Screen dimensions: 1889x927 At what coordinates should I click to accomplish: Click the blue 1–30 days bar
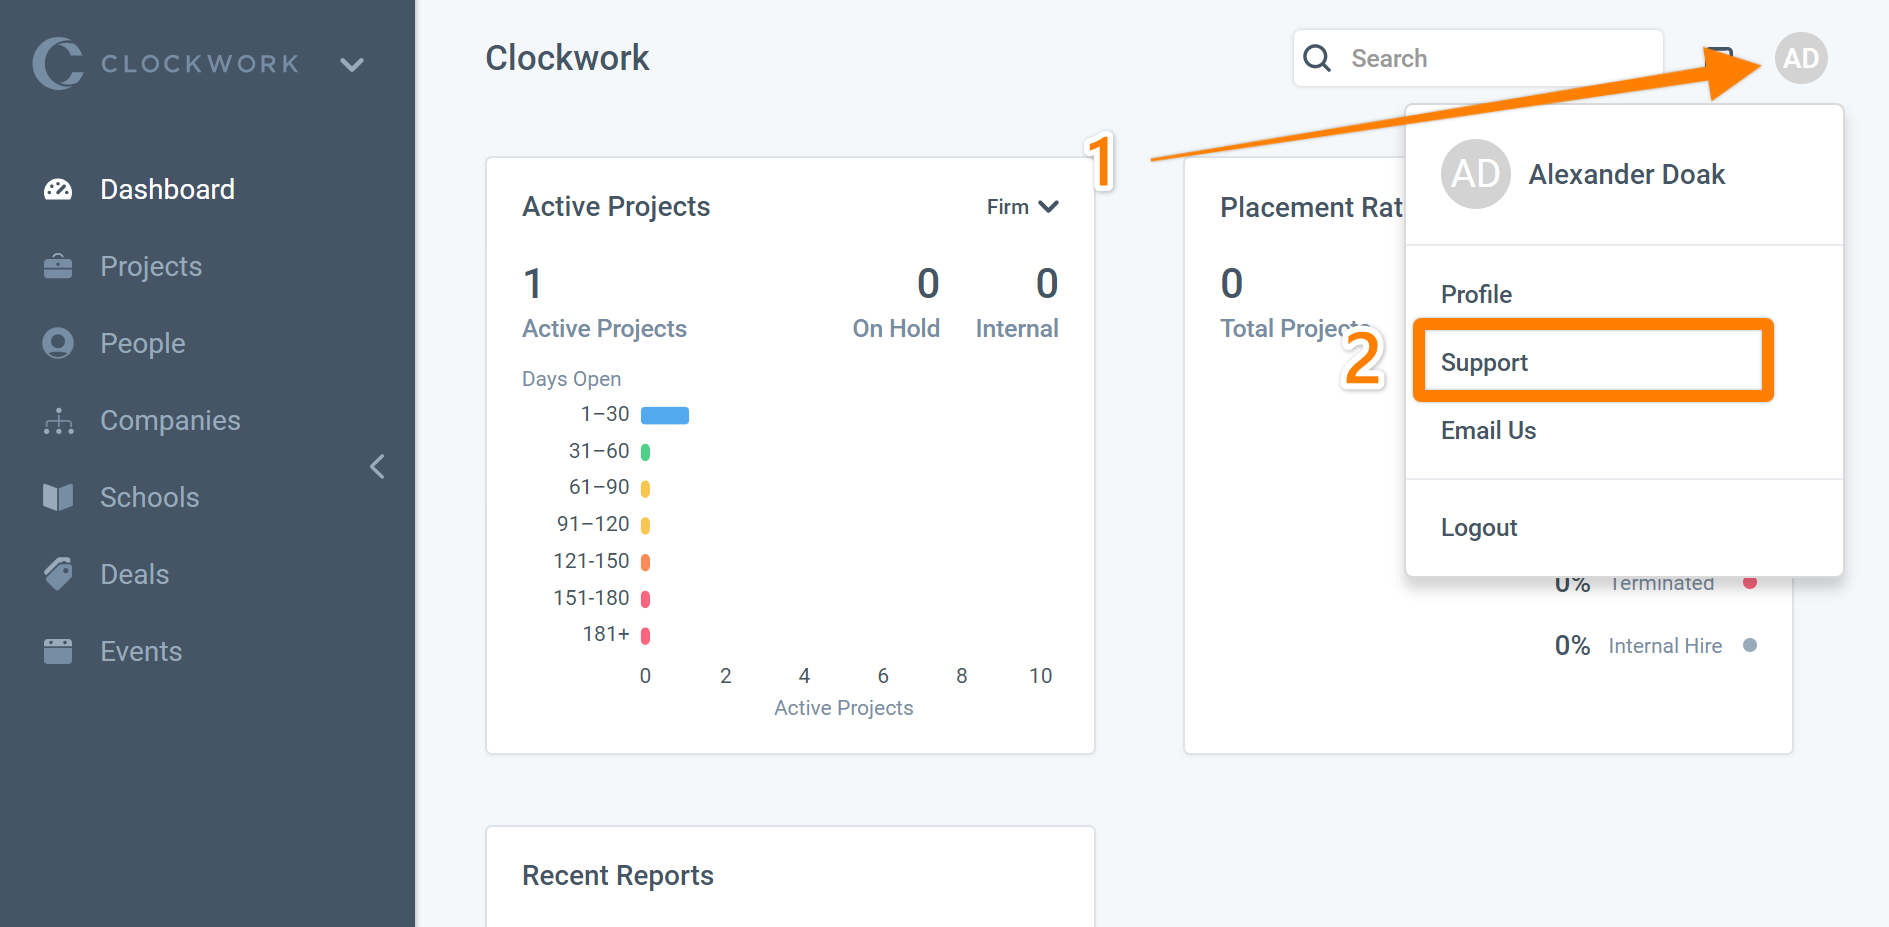[664, 415]
